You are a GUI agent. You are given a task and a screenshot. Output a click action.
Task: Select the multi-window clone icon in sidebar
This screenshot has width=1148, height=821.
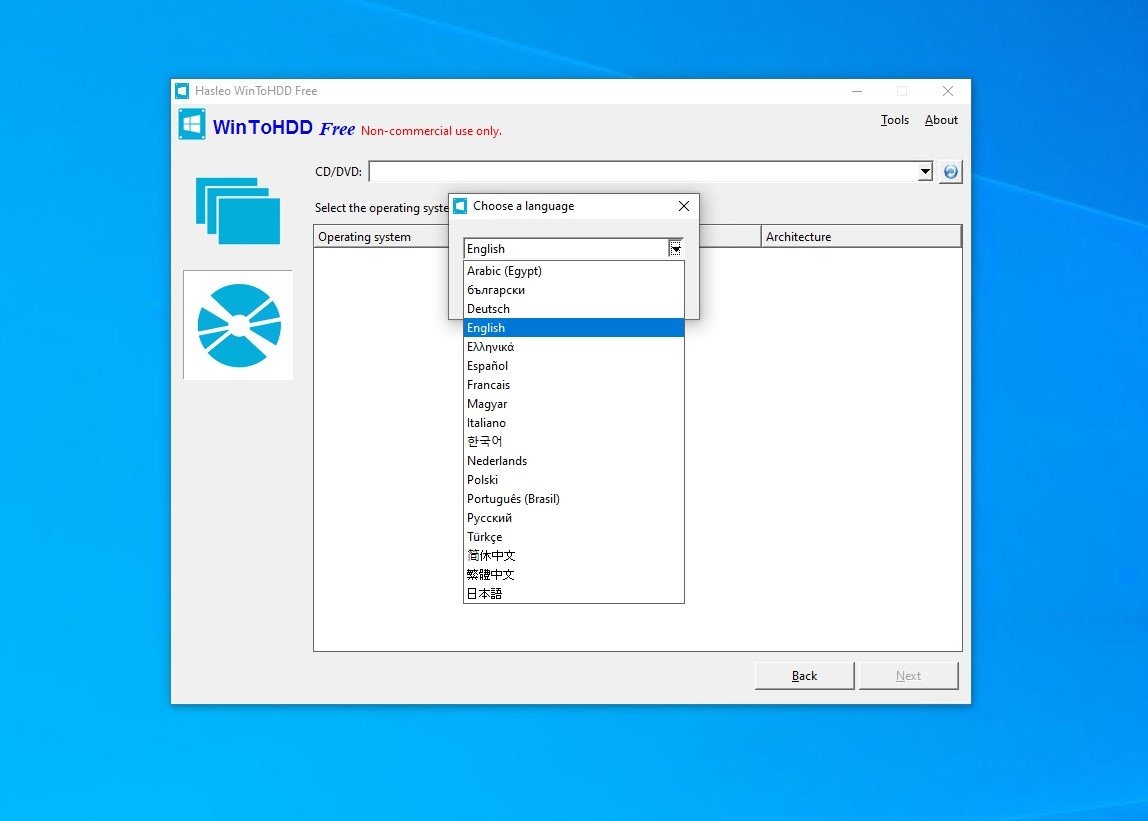click(x=238, y=211)
